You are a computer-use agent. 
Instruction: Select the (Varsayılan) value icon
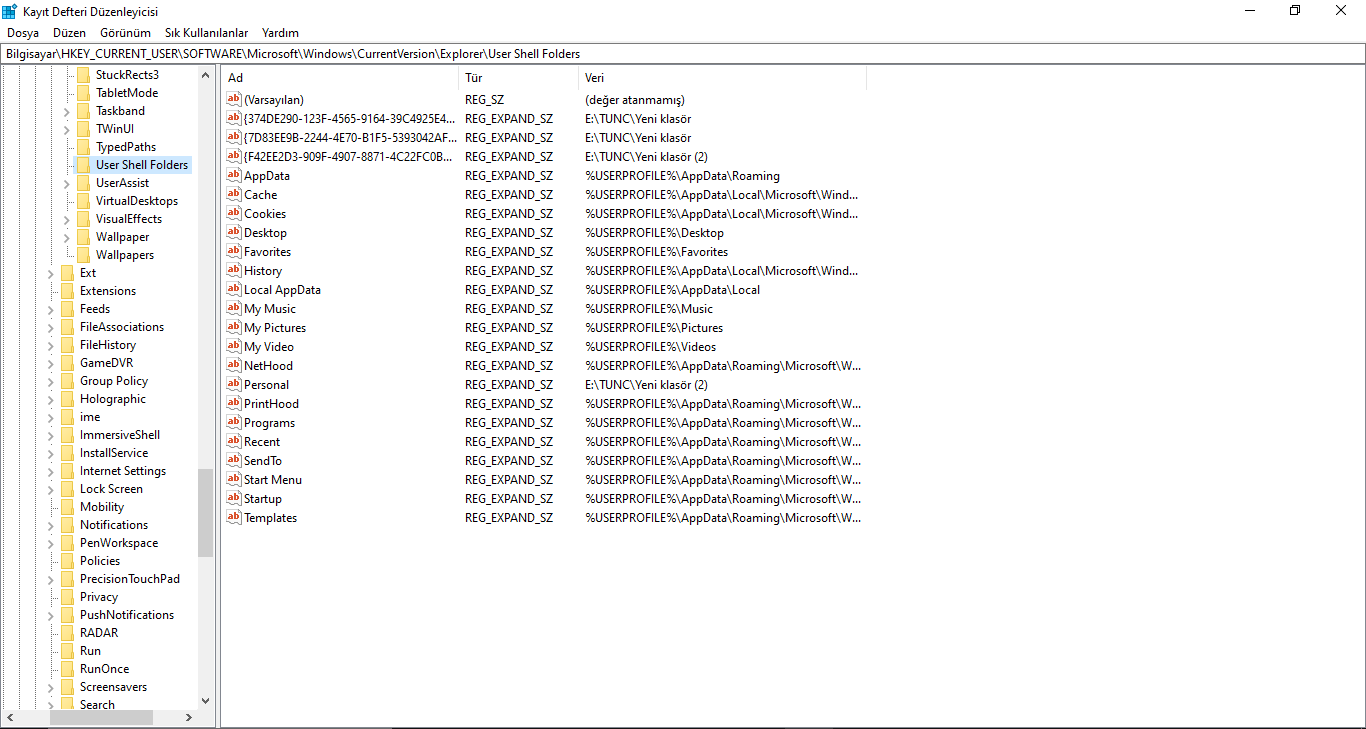pos(234,99)
